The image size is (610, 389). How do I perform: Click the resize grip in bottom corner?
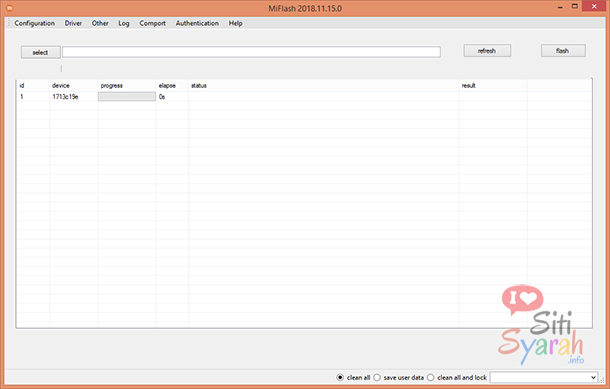(x=602, y=380)
